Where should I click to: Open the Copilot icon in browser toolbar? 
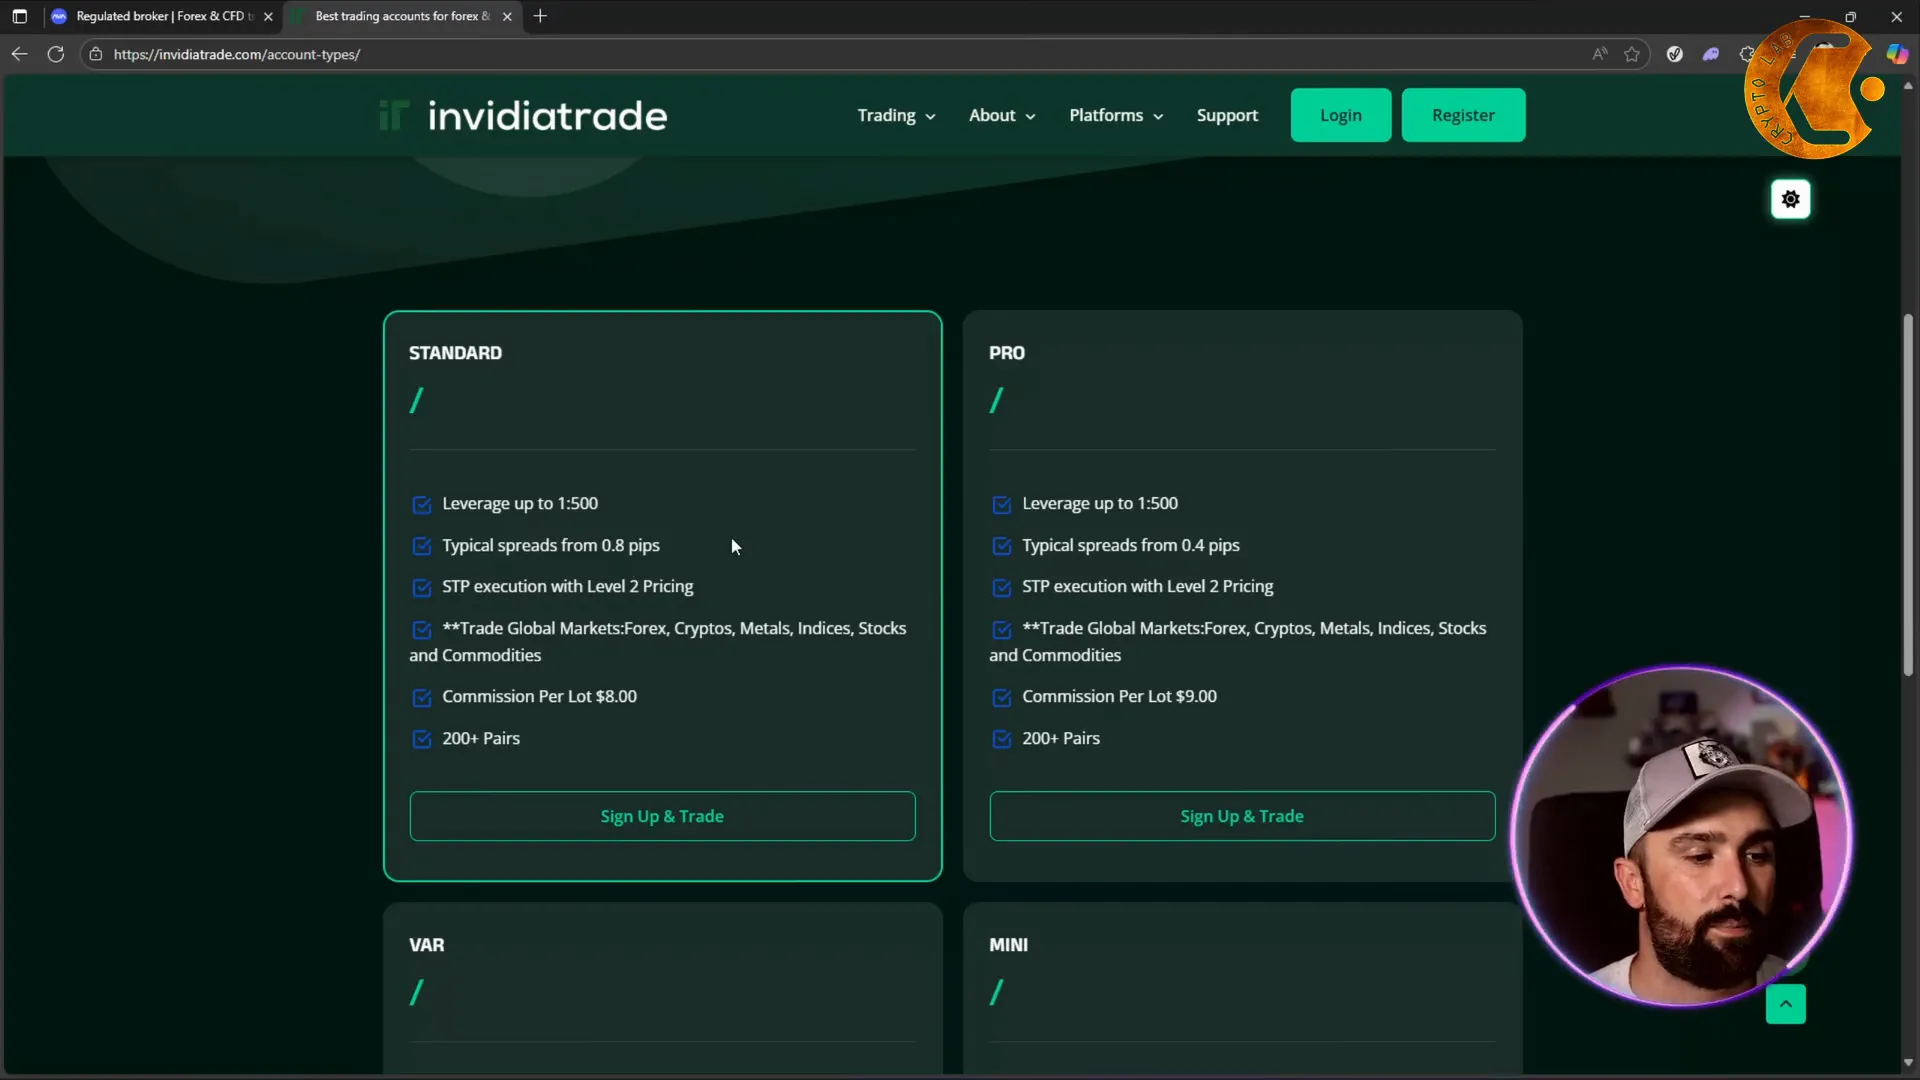[1897, 54]
